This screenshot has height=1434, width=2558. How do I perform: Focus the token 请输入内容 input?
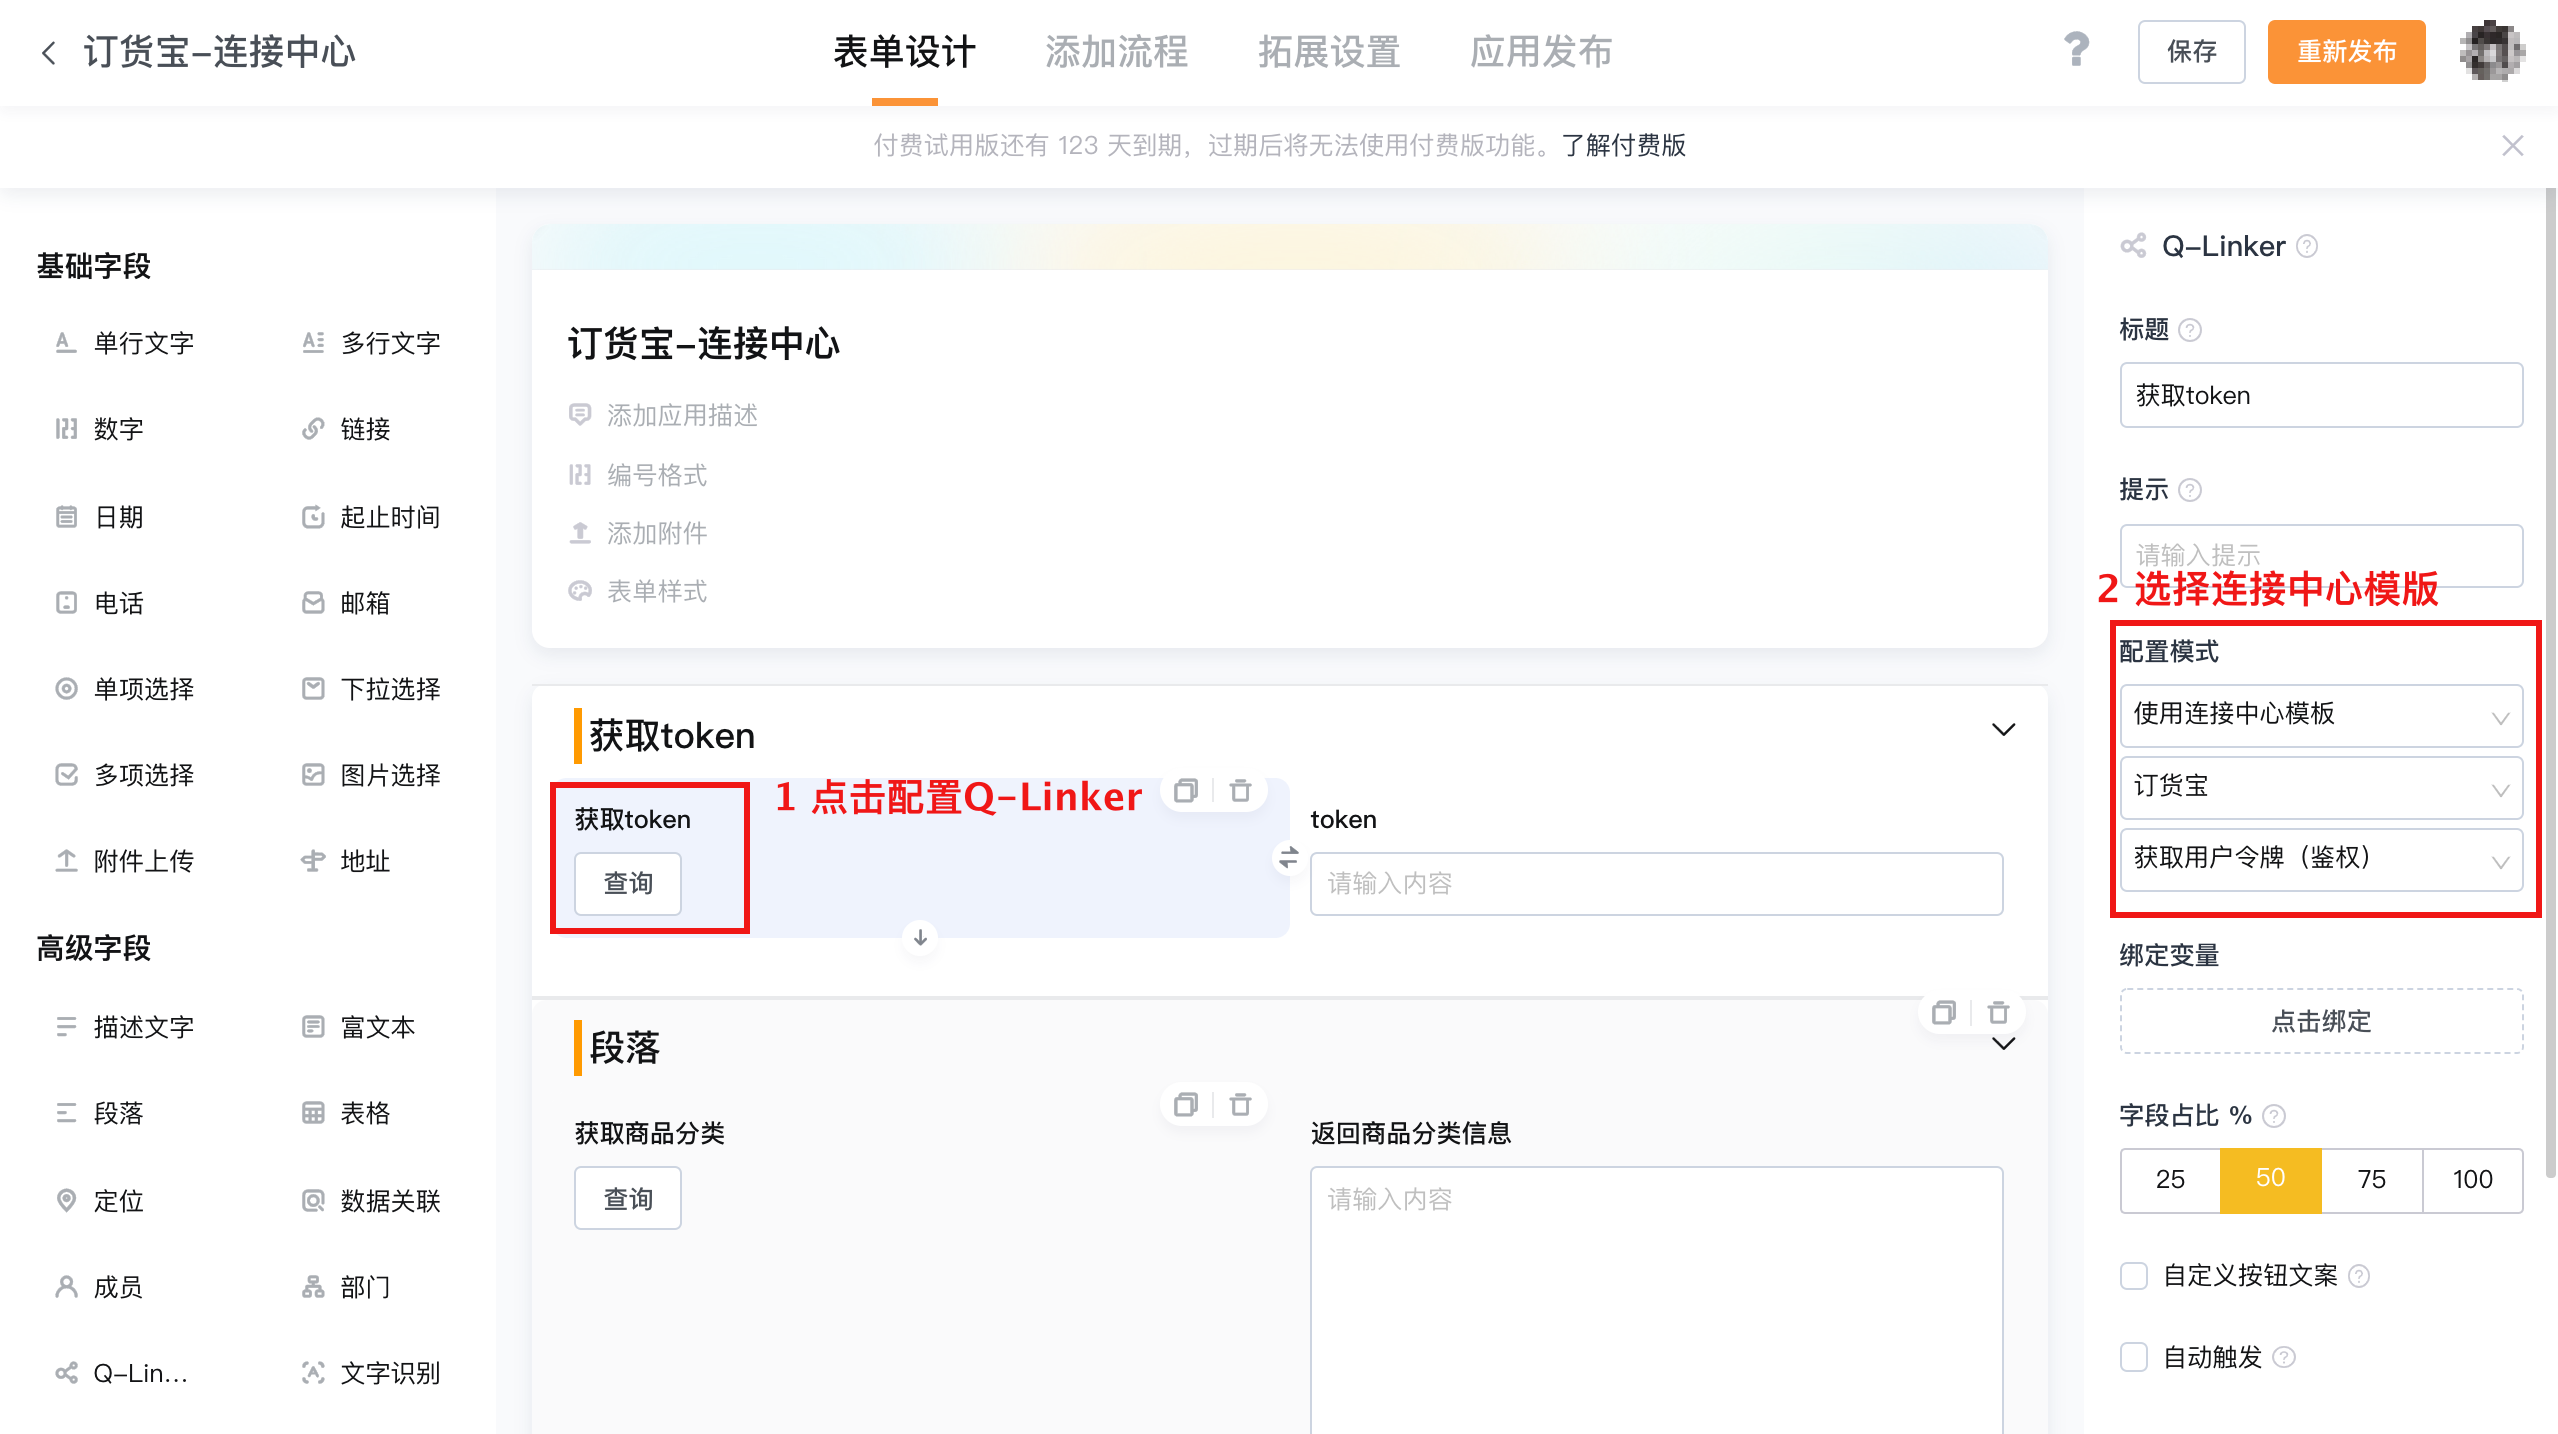tap(1656, 884)
